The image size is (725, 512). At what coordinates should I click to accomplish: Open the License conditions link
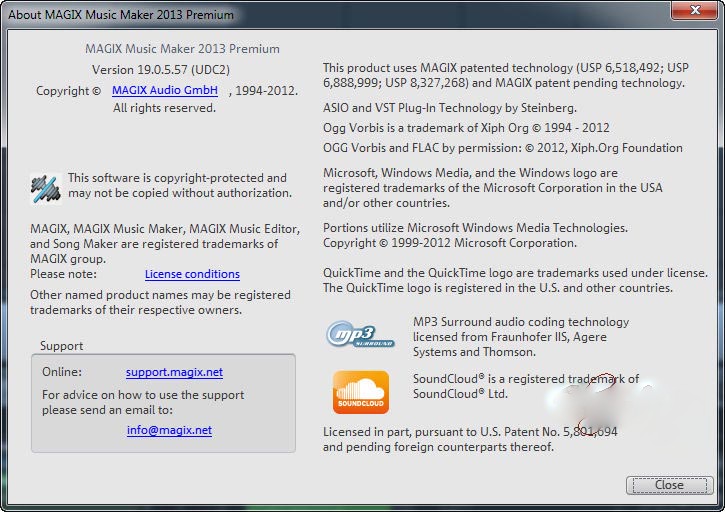click(x=192, y=274)
